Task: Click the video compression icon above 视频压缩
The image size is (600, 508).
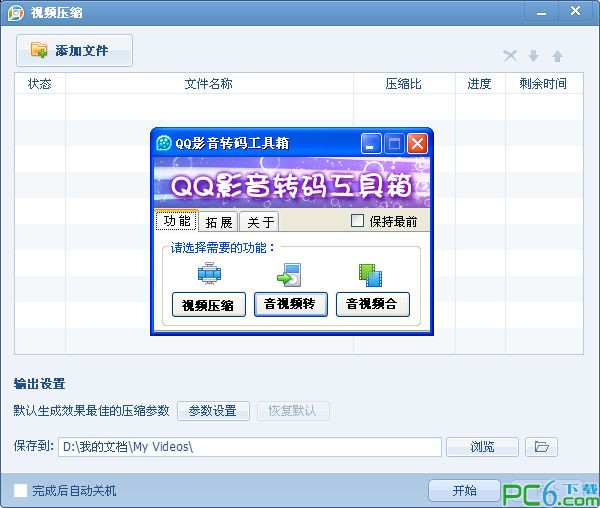Action: (209, 274)
